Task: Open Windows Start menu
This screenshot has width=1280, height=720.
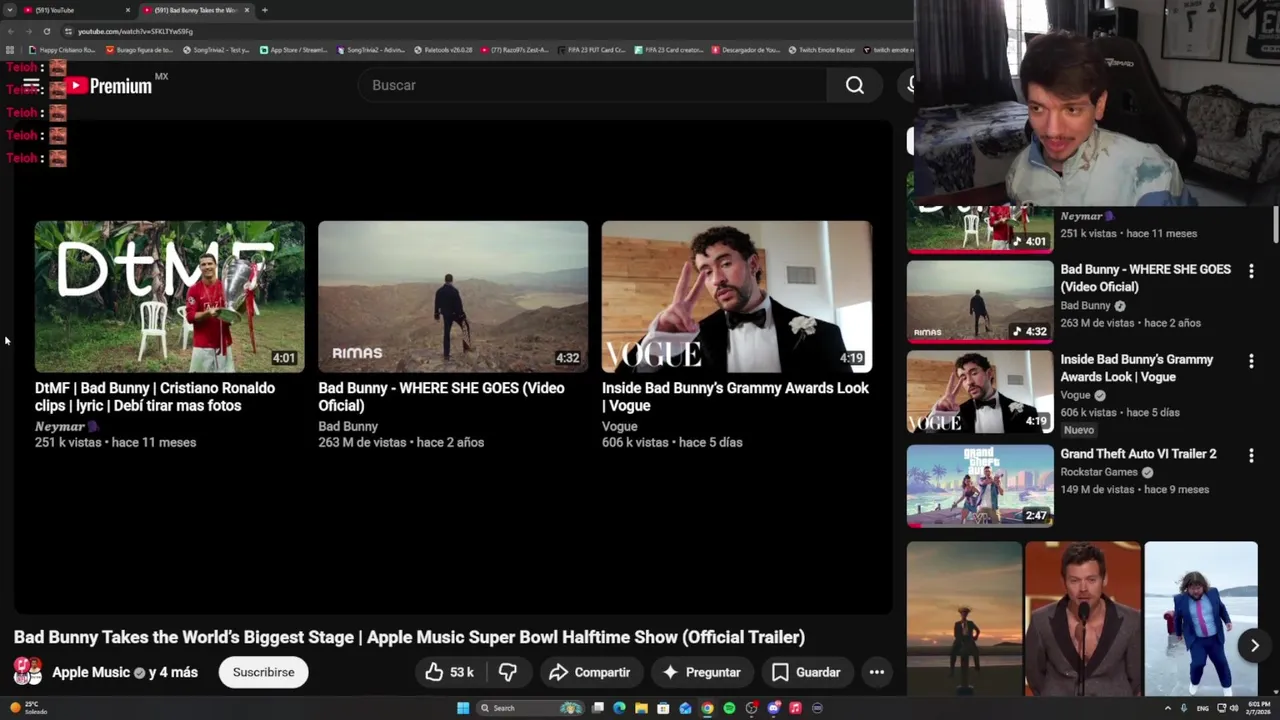Action: pos(463,708)
